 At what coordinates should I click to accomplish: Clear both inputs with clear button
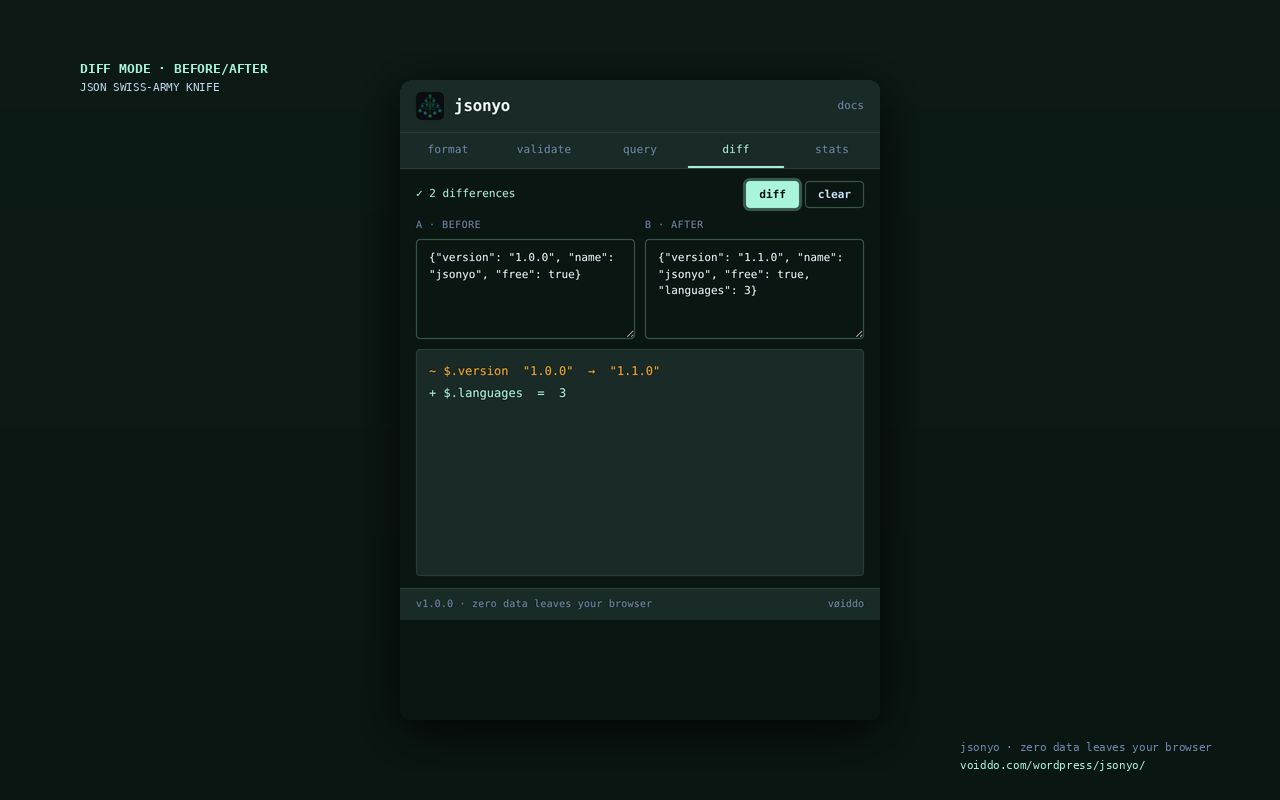[834, 194]
